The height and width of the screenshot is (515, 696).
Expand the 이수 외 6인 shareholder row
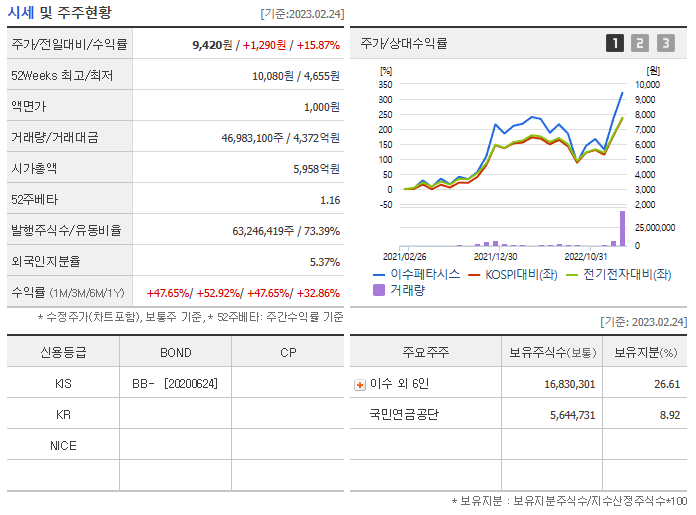tap(360, 384)
